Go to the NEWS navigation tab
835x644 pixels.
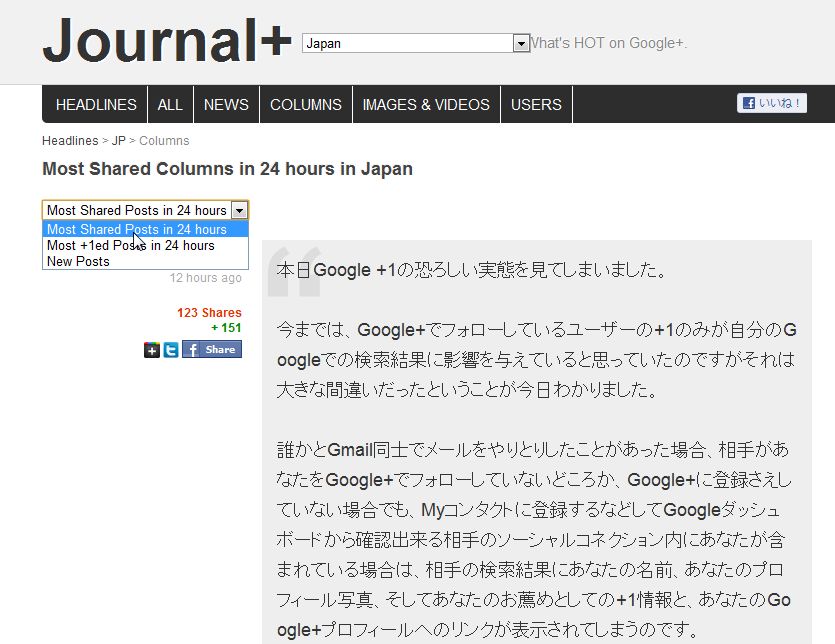coord(226,104)
